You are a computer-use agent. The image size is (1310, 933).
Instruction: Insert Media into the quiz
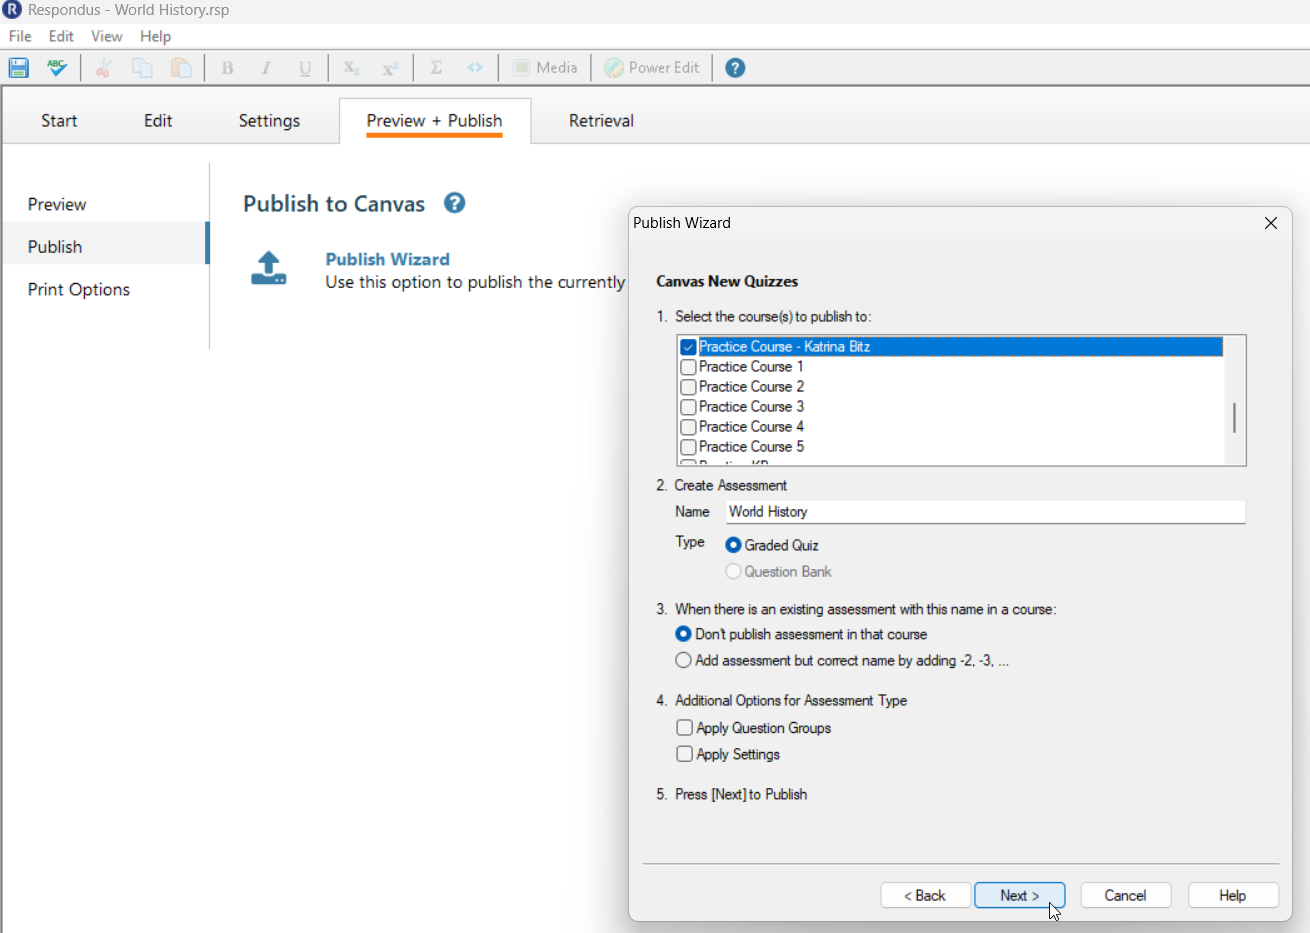tap(545, 67)
